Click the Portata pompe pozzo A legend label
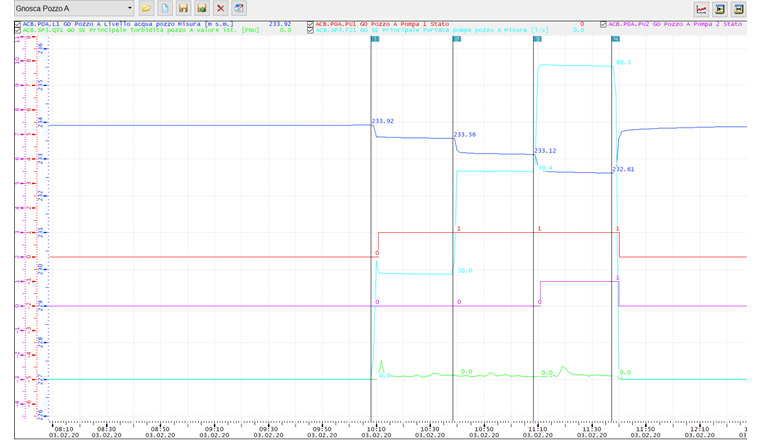Viewport: 760px width, 440px height. (x=432, y=30)
